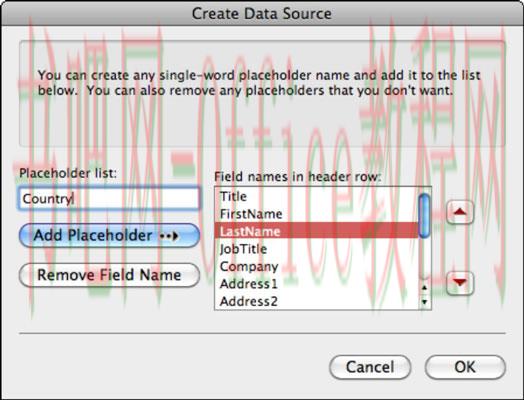Select Title in the field names list

click(316, 196)
